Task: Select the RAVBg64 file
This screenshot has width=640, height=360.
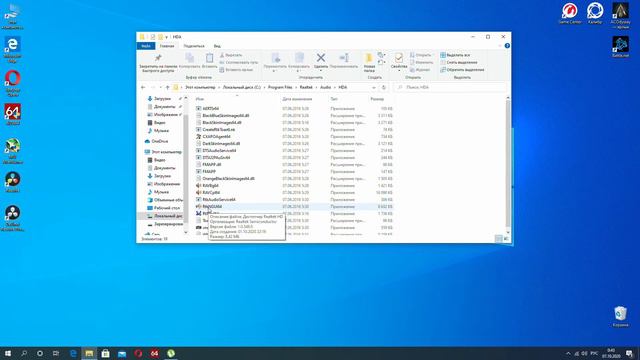Action: 211,185
